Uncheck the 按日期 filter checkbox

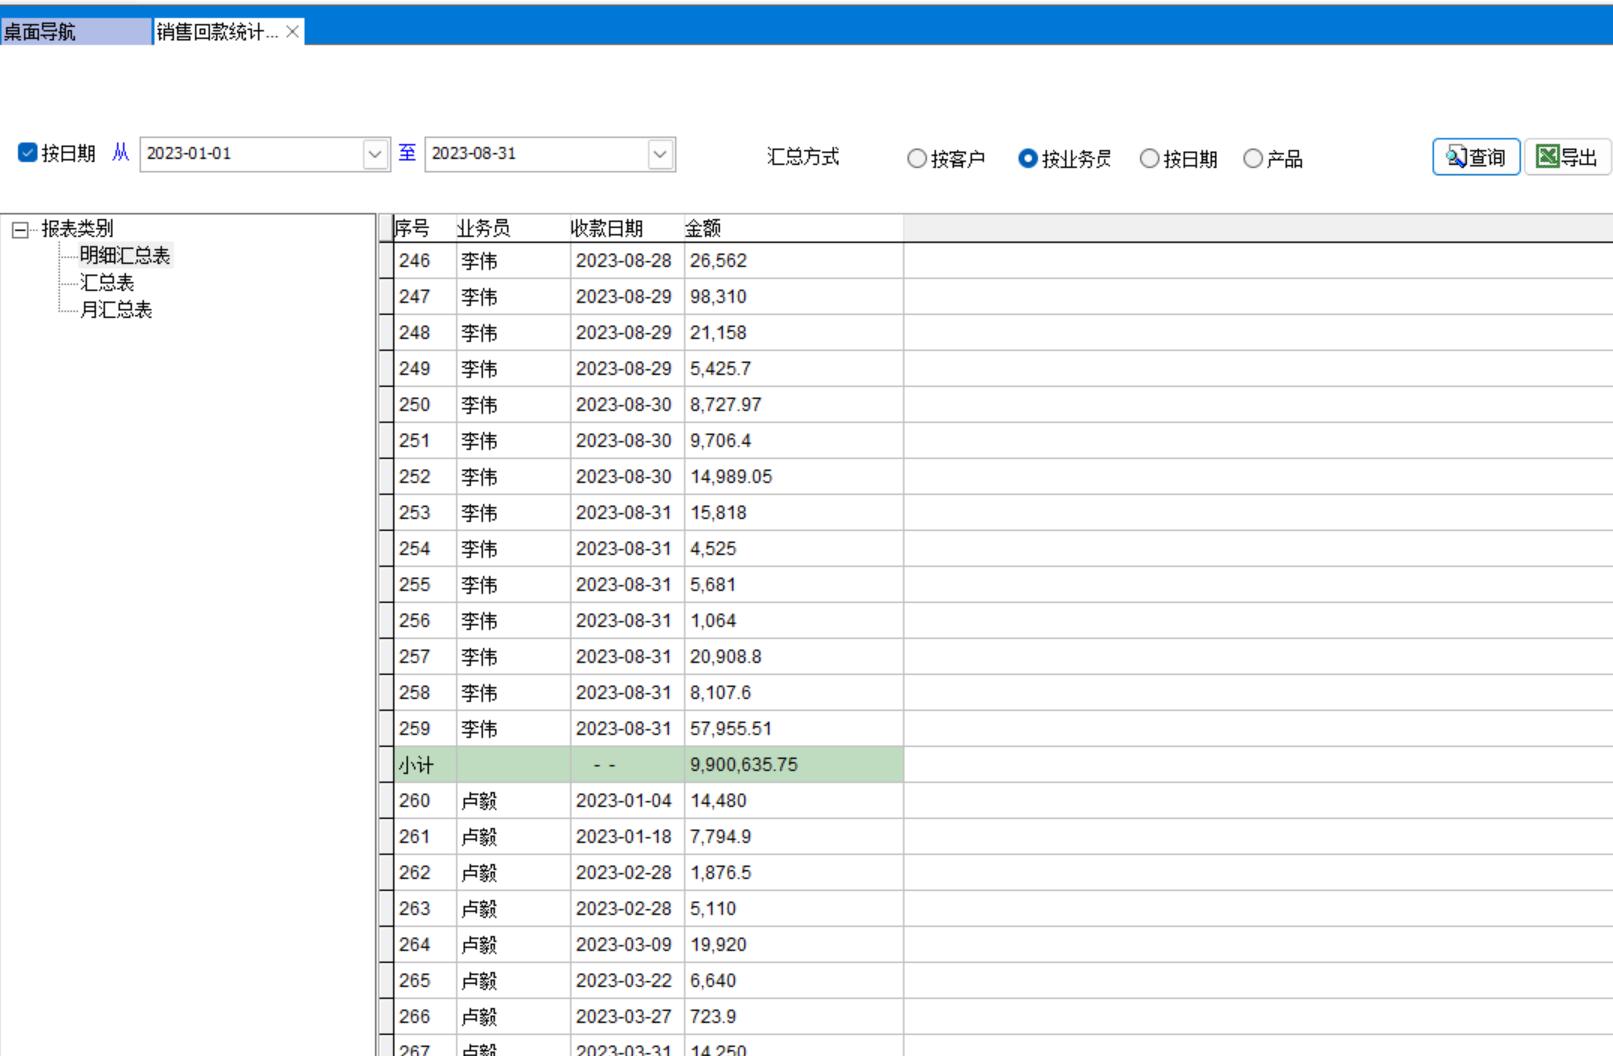pos(28,153)
